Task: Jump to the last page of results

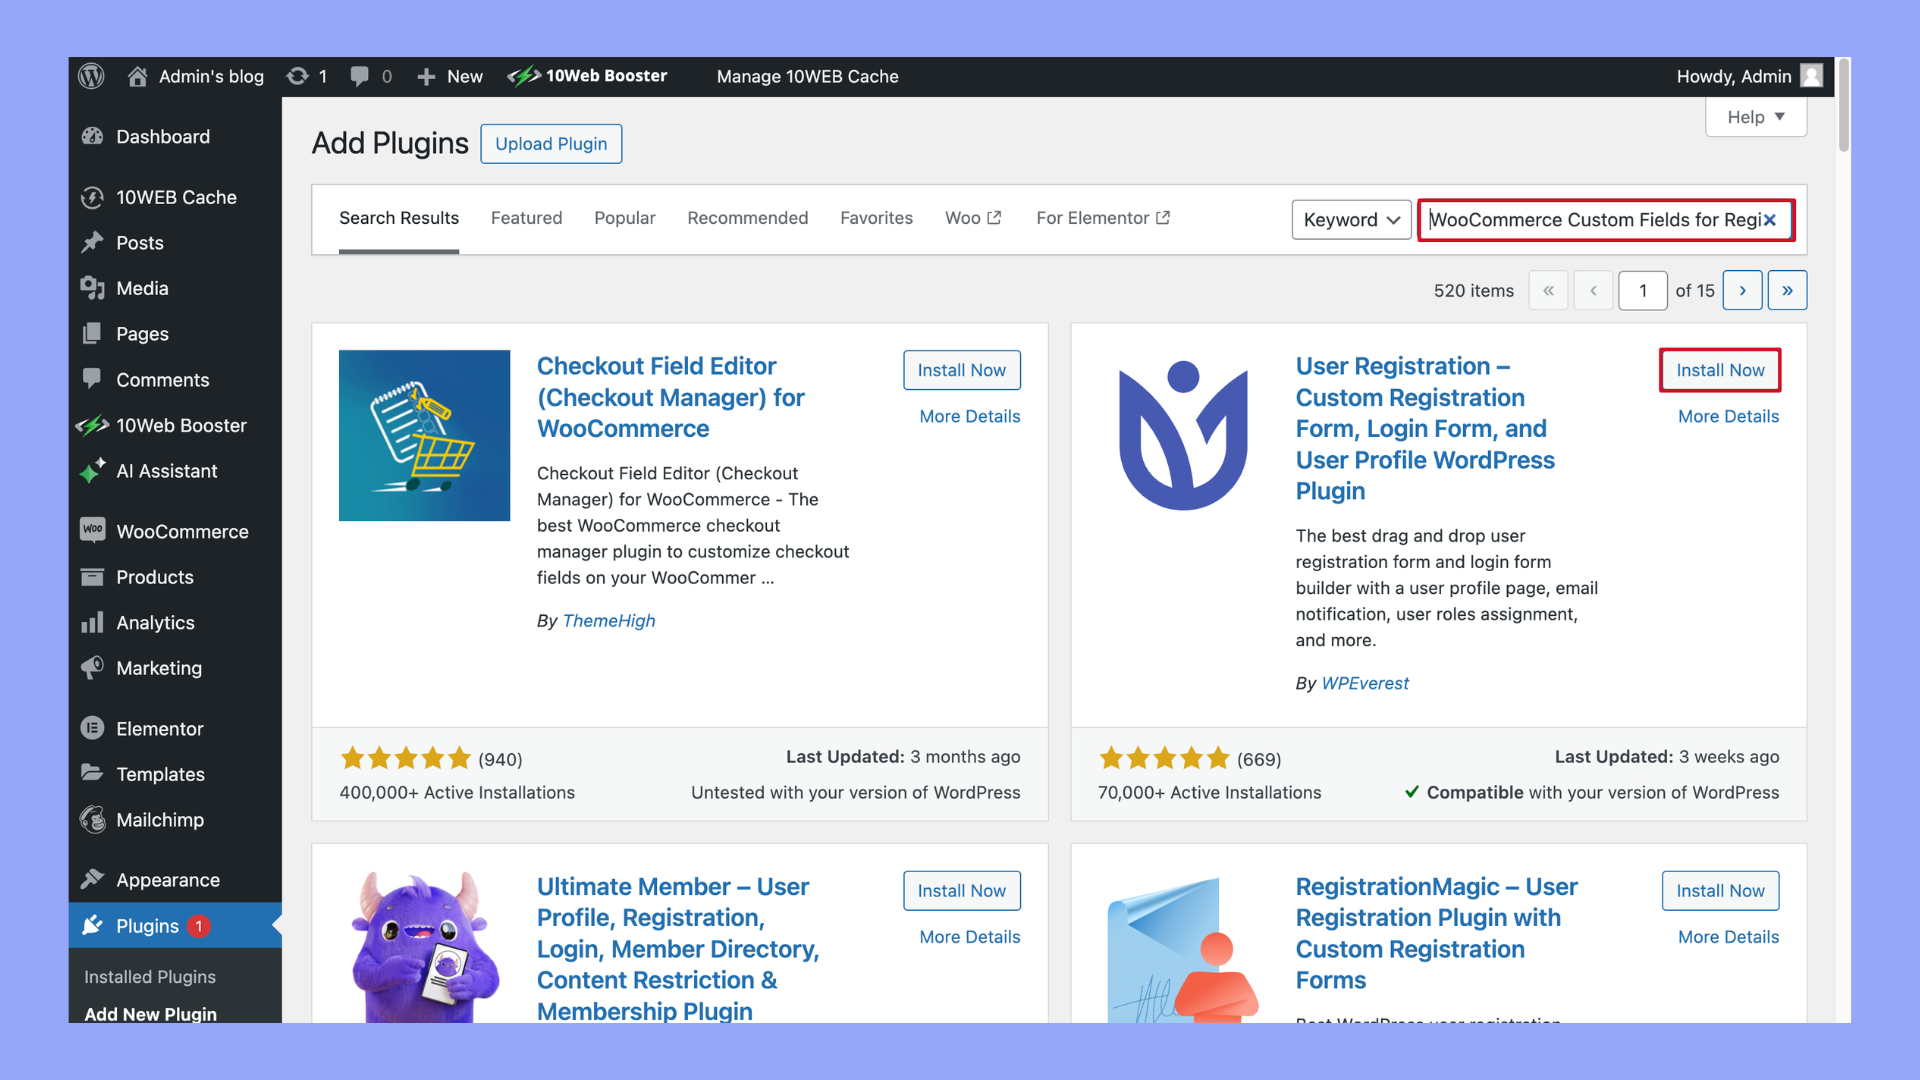Action: point(1787,291)
